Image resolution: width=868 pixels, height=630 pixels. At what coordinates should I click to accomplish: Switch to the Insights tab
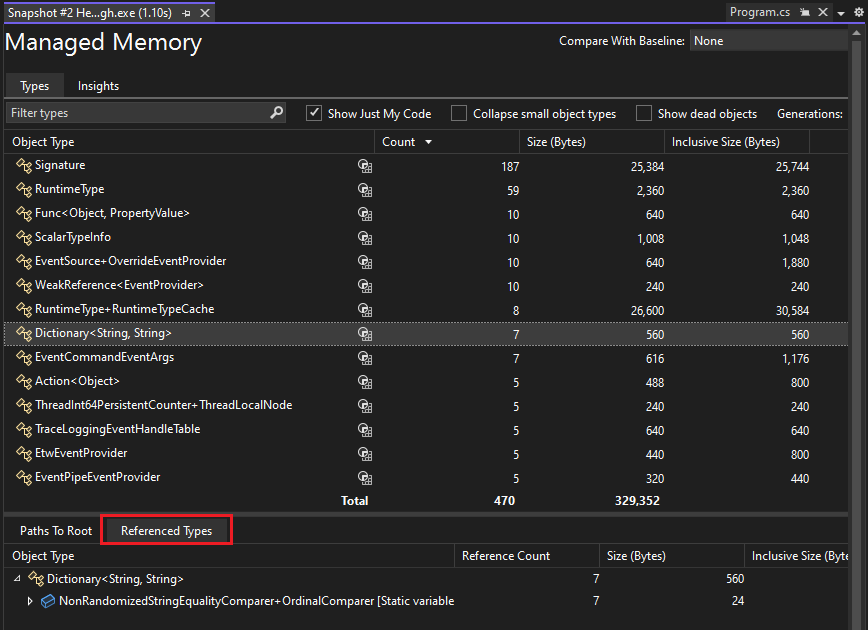97,86
